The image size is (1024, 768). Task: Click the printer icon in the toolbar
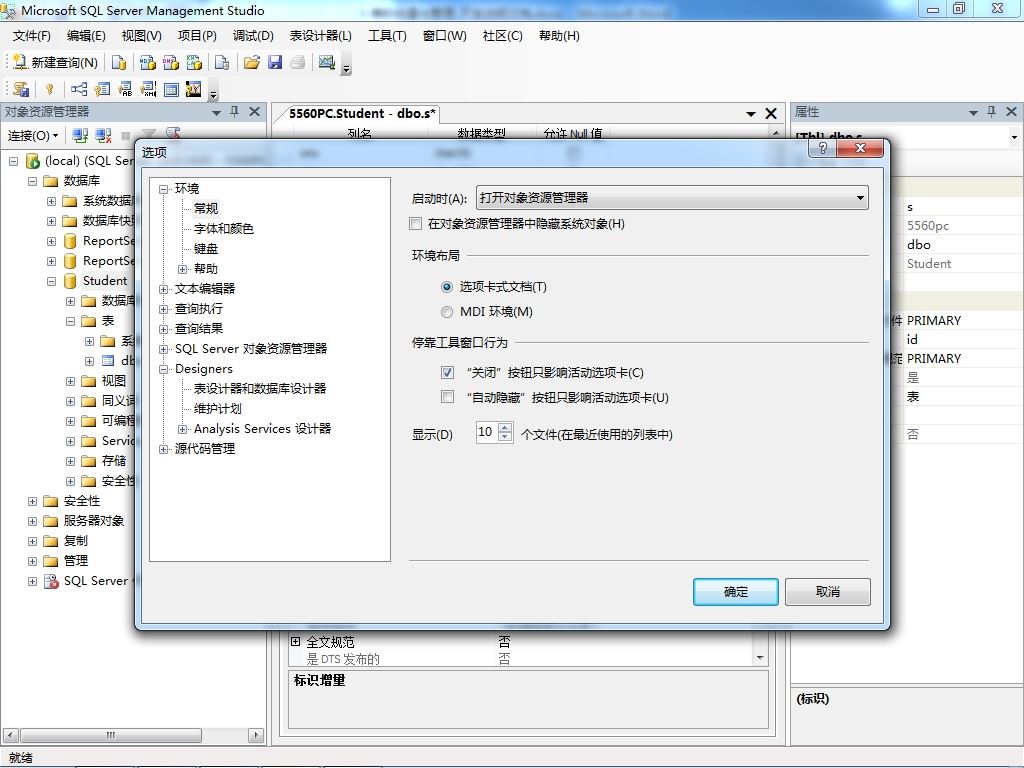298,63
